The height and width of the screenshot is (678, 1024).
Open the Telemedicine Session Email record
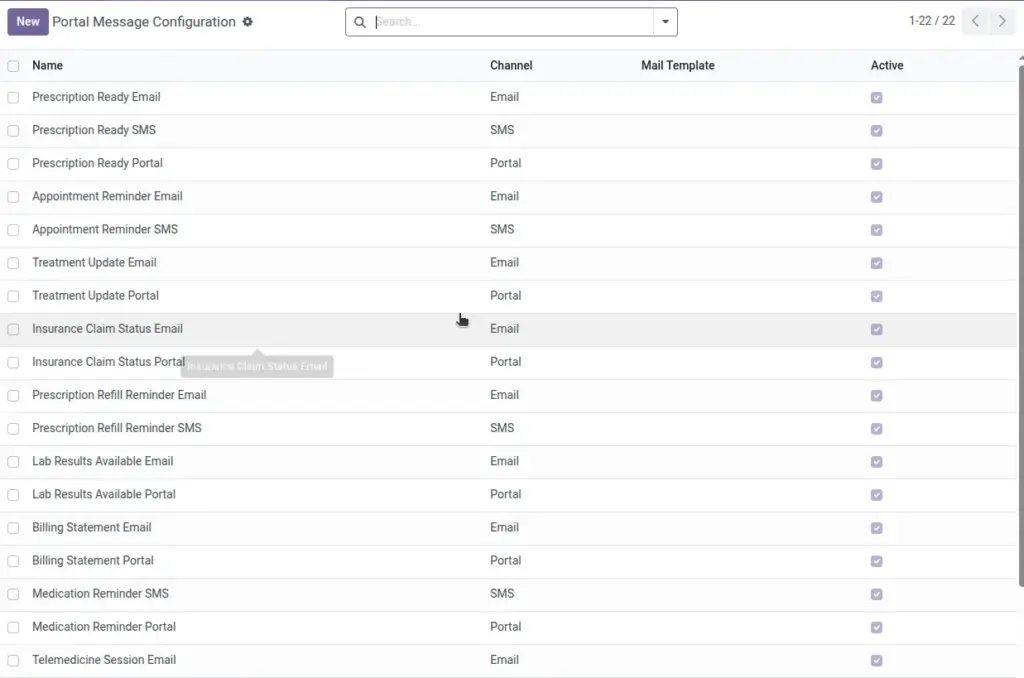[104, 660]
